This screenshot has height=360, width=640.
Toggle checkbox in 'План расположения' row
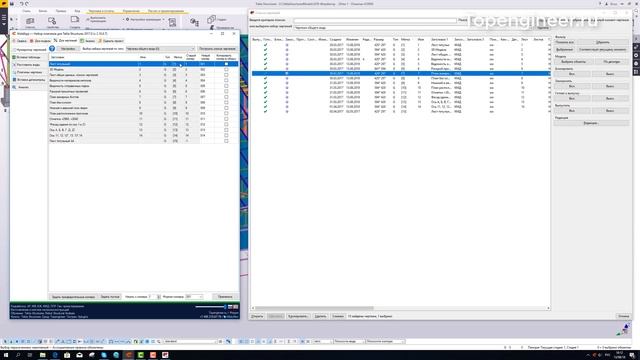click(x=226, y=113)
